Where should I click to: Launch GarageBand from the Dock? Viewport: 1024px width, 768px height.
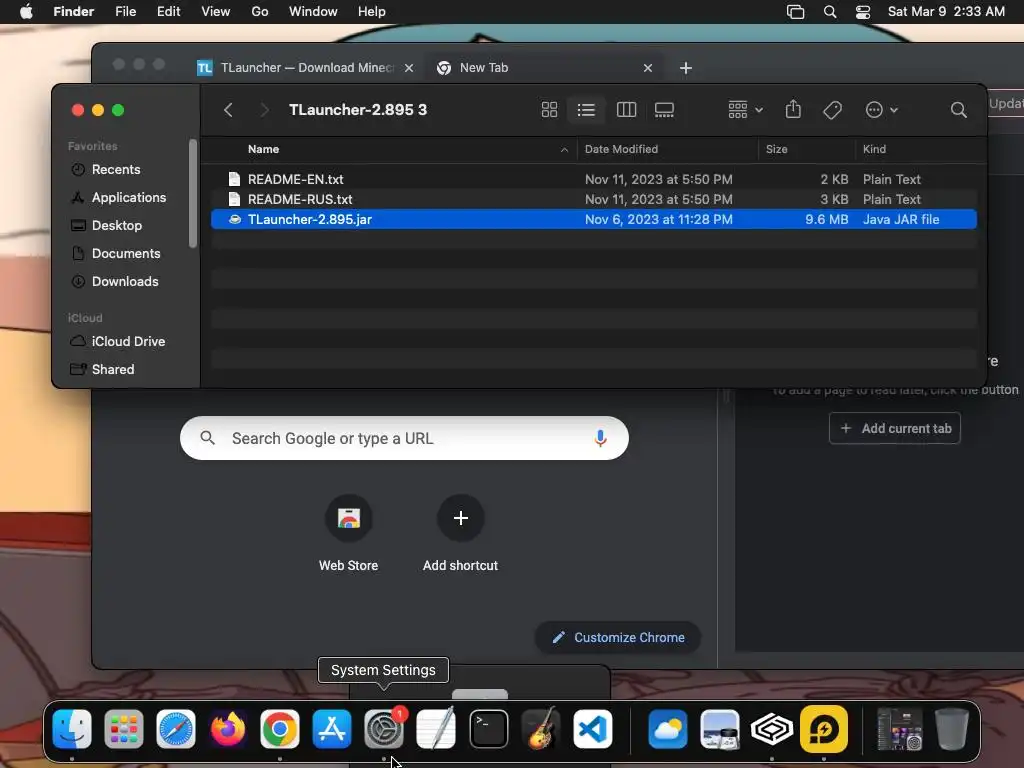541,729
